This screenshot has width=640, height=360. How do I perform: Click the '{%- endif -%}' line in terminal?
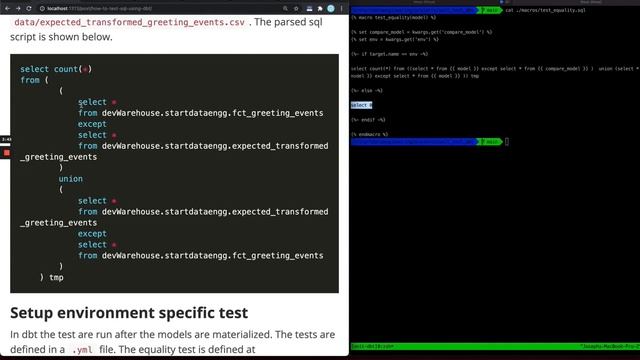pos(368,120)
